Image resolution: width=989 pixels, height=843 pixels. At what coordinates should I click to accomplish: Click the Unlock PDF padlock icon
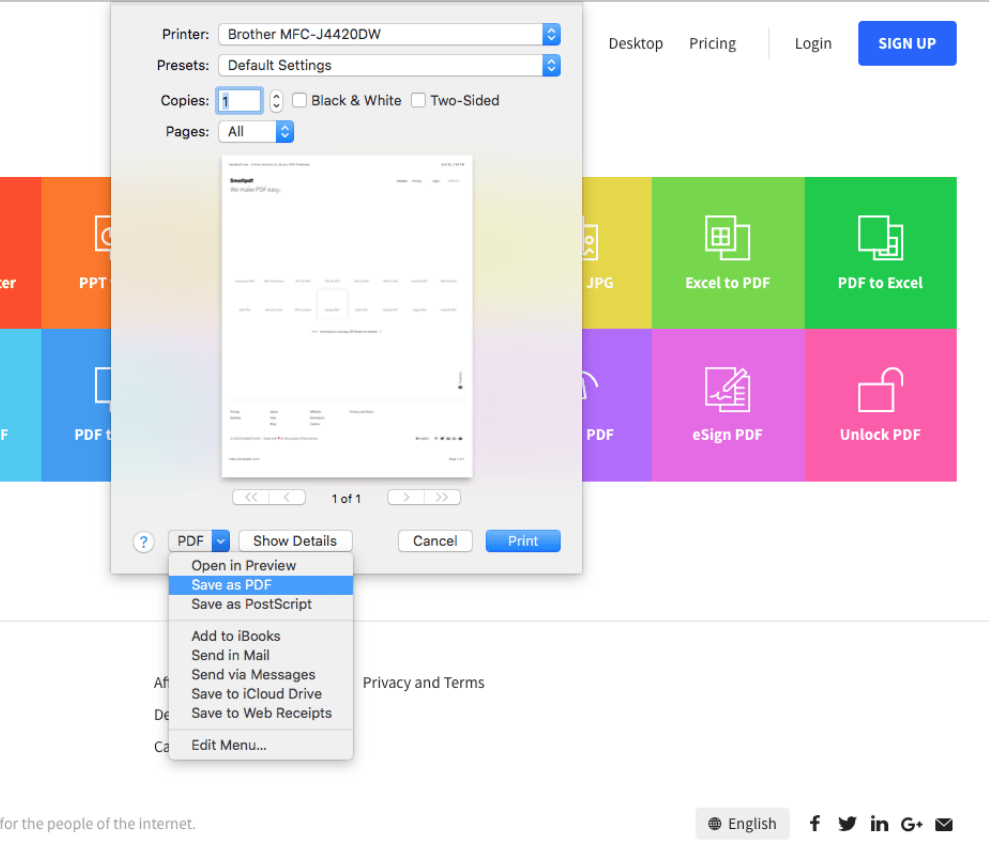(881, 390)
